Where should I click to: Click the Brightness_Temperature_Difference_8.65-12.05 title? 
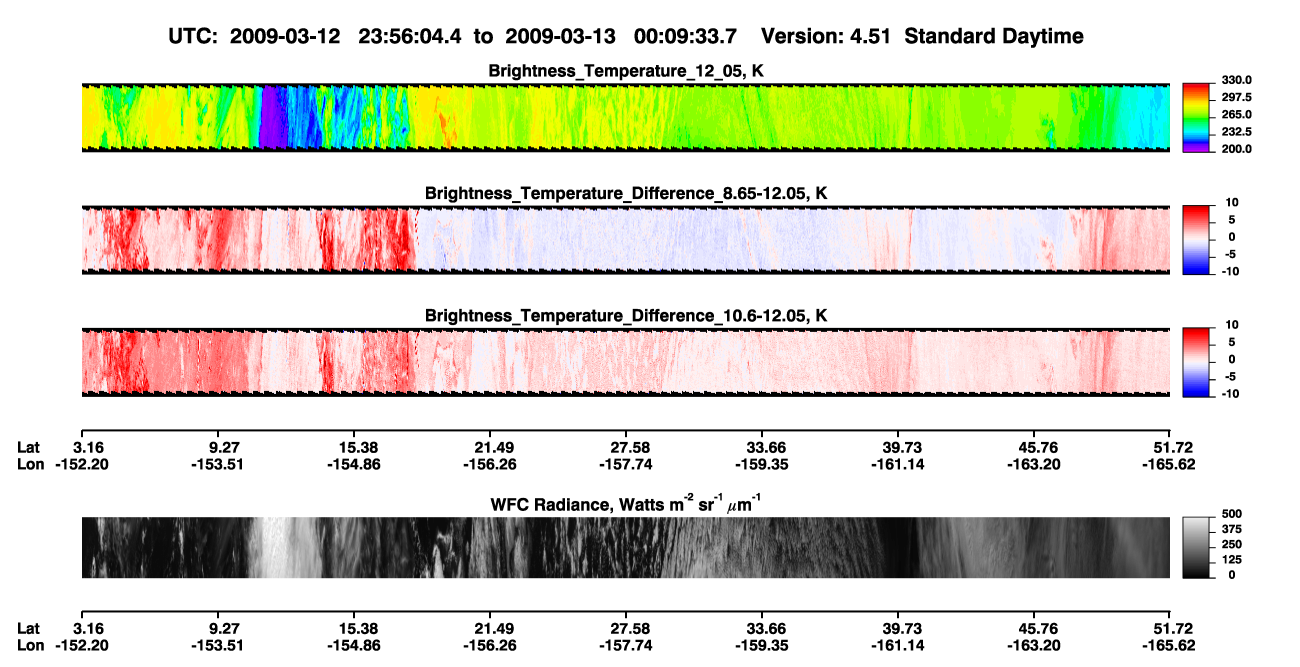pyautogui.click(x=626, y=193)
